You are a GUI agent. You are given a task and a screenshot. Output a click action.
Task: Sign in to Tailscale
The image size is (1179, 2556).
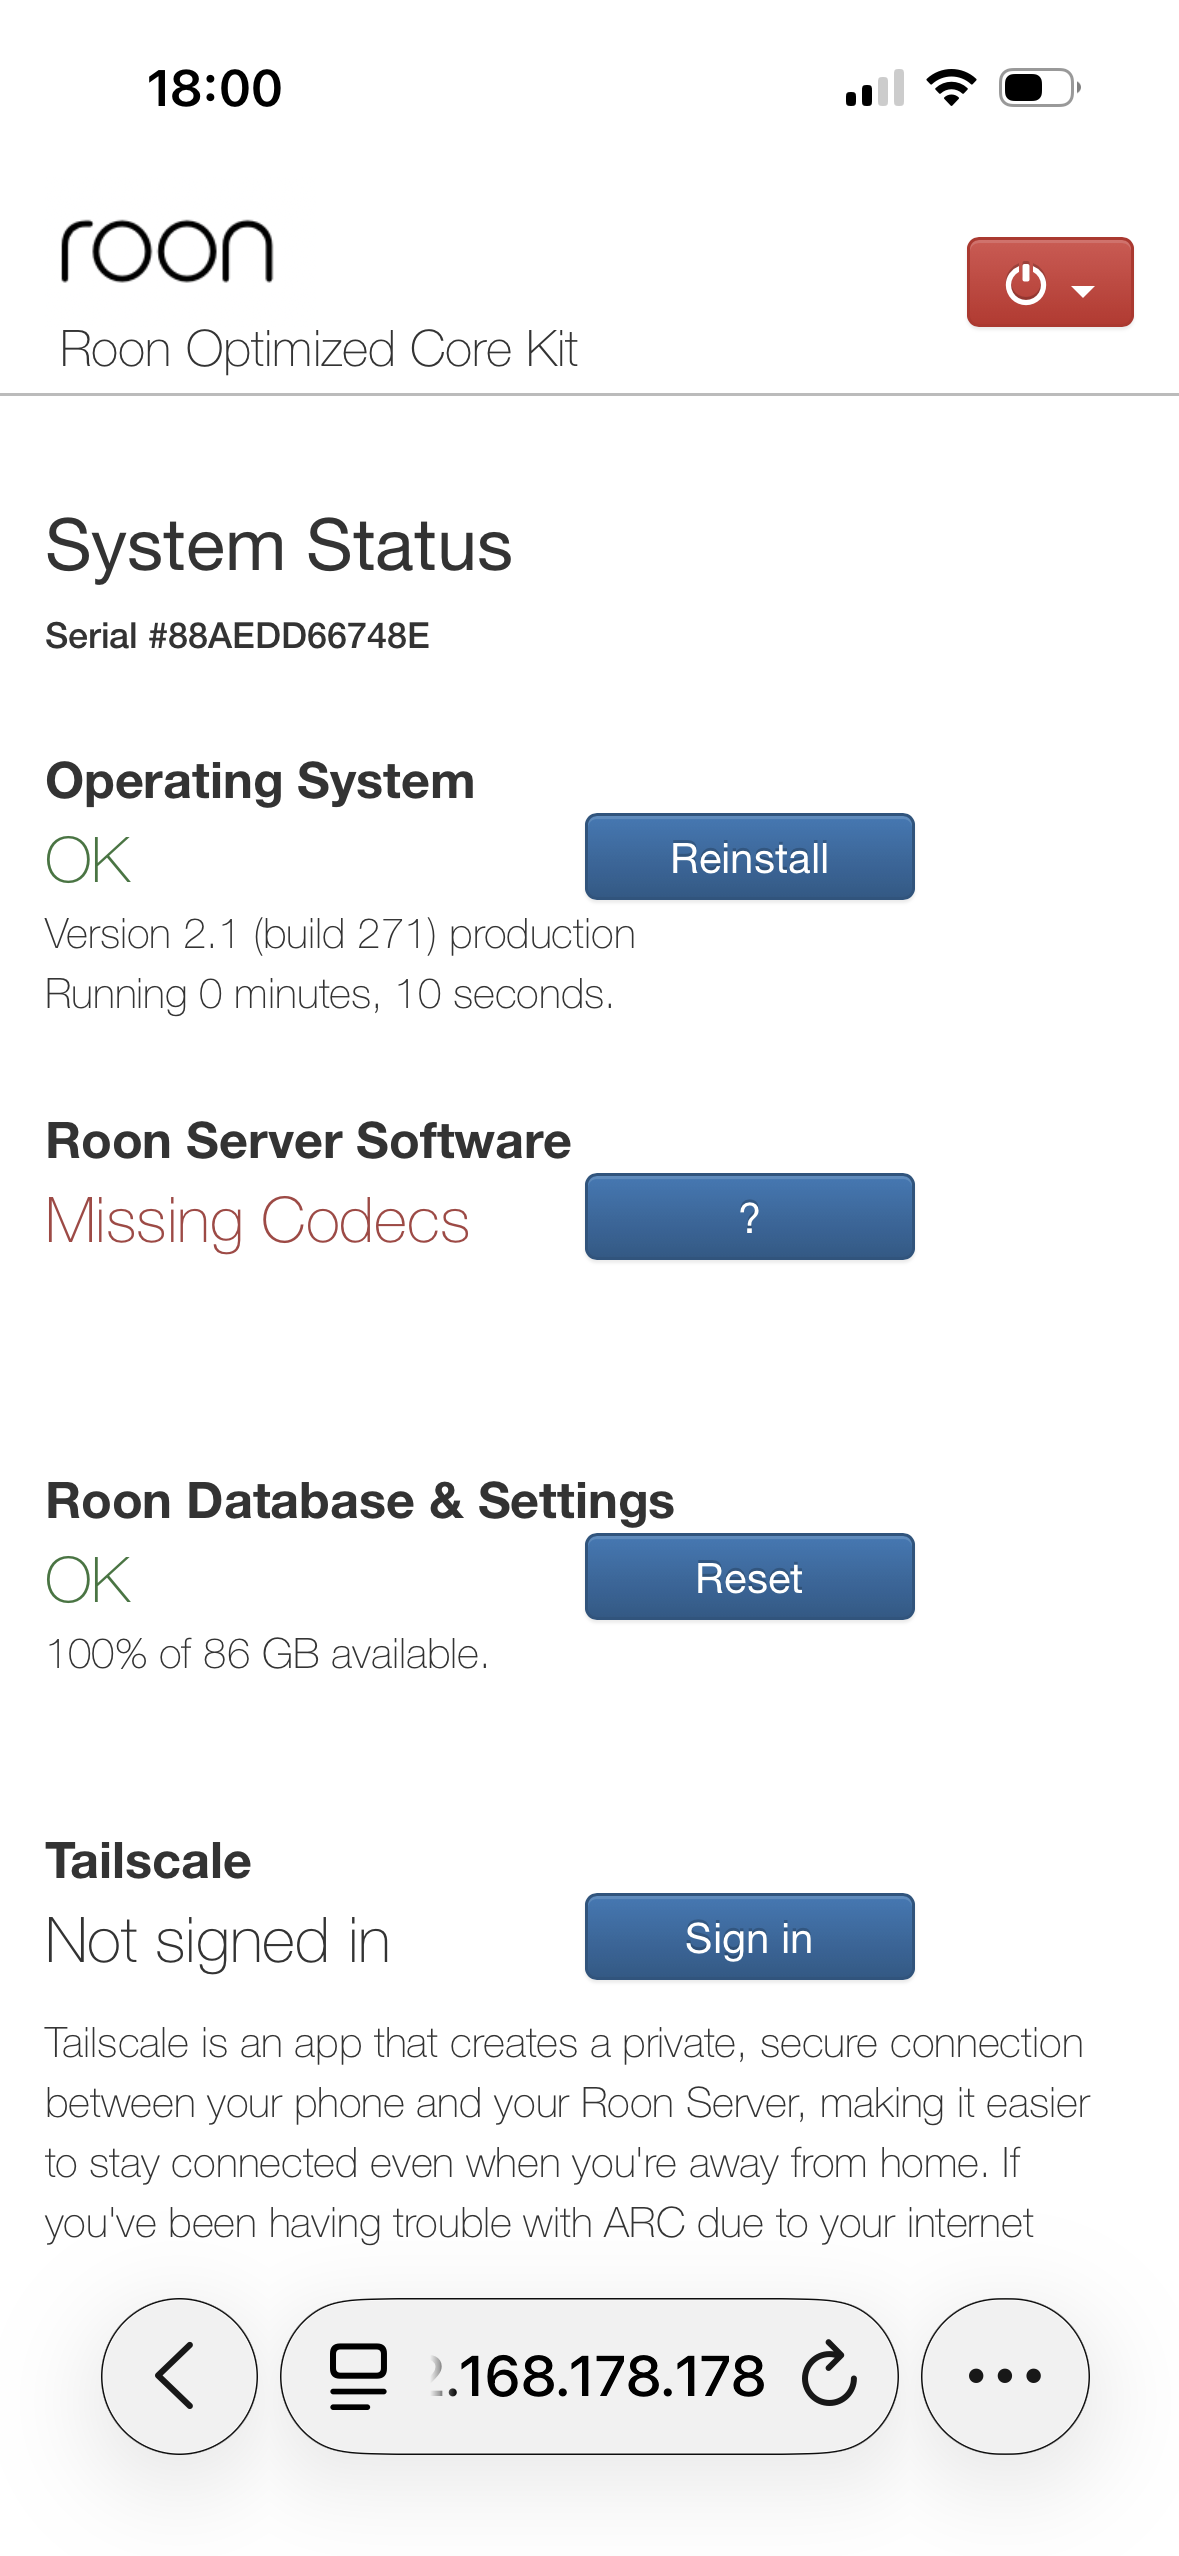749,1937
